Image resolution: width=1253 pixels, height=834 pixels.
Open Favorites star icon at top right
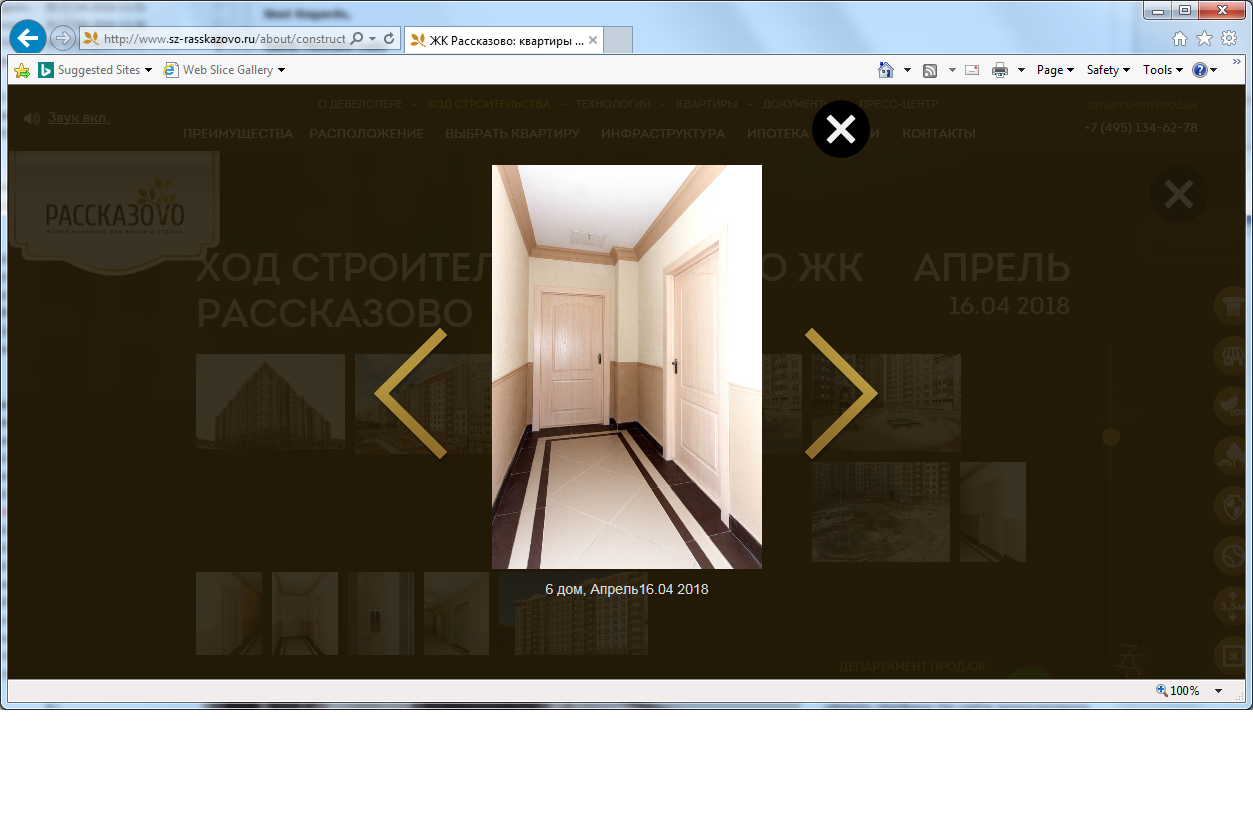pos(1204,39)
